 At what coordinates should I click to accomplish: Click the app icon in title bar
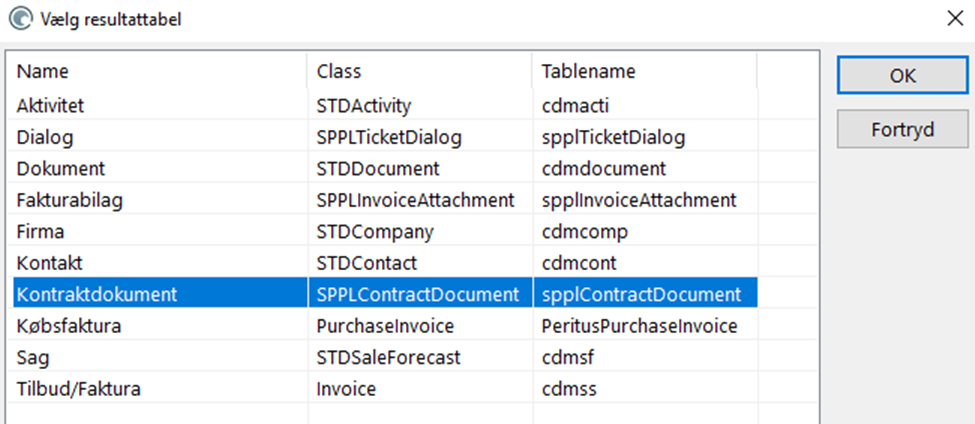click(21, 19)
